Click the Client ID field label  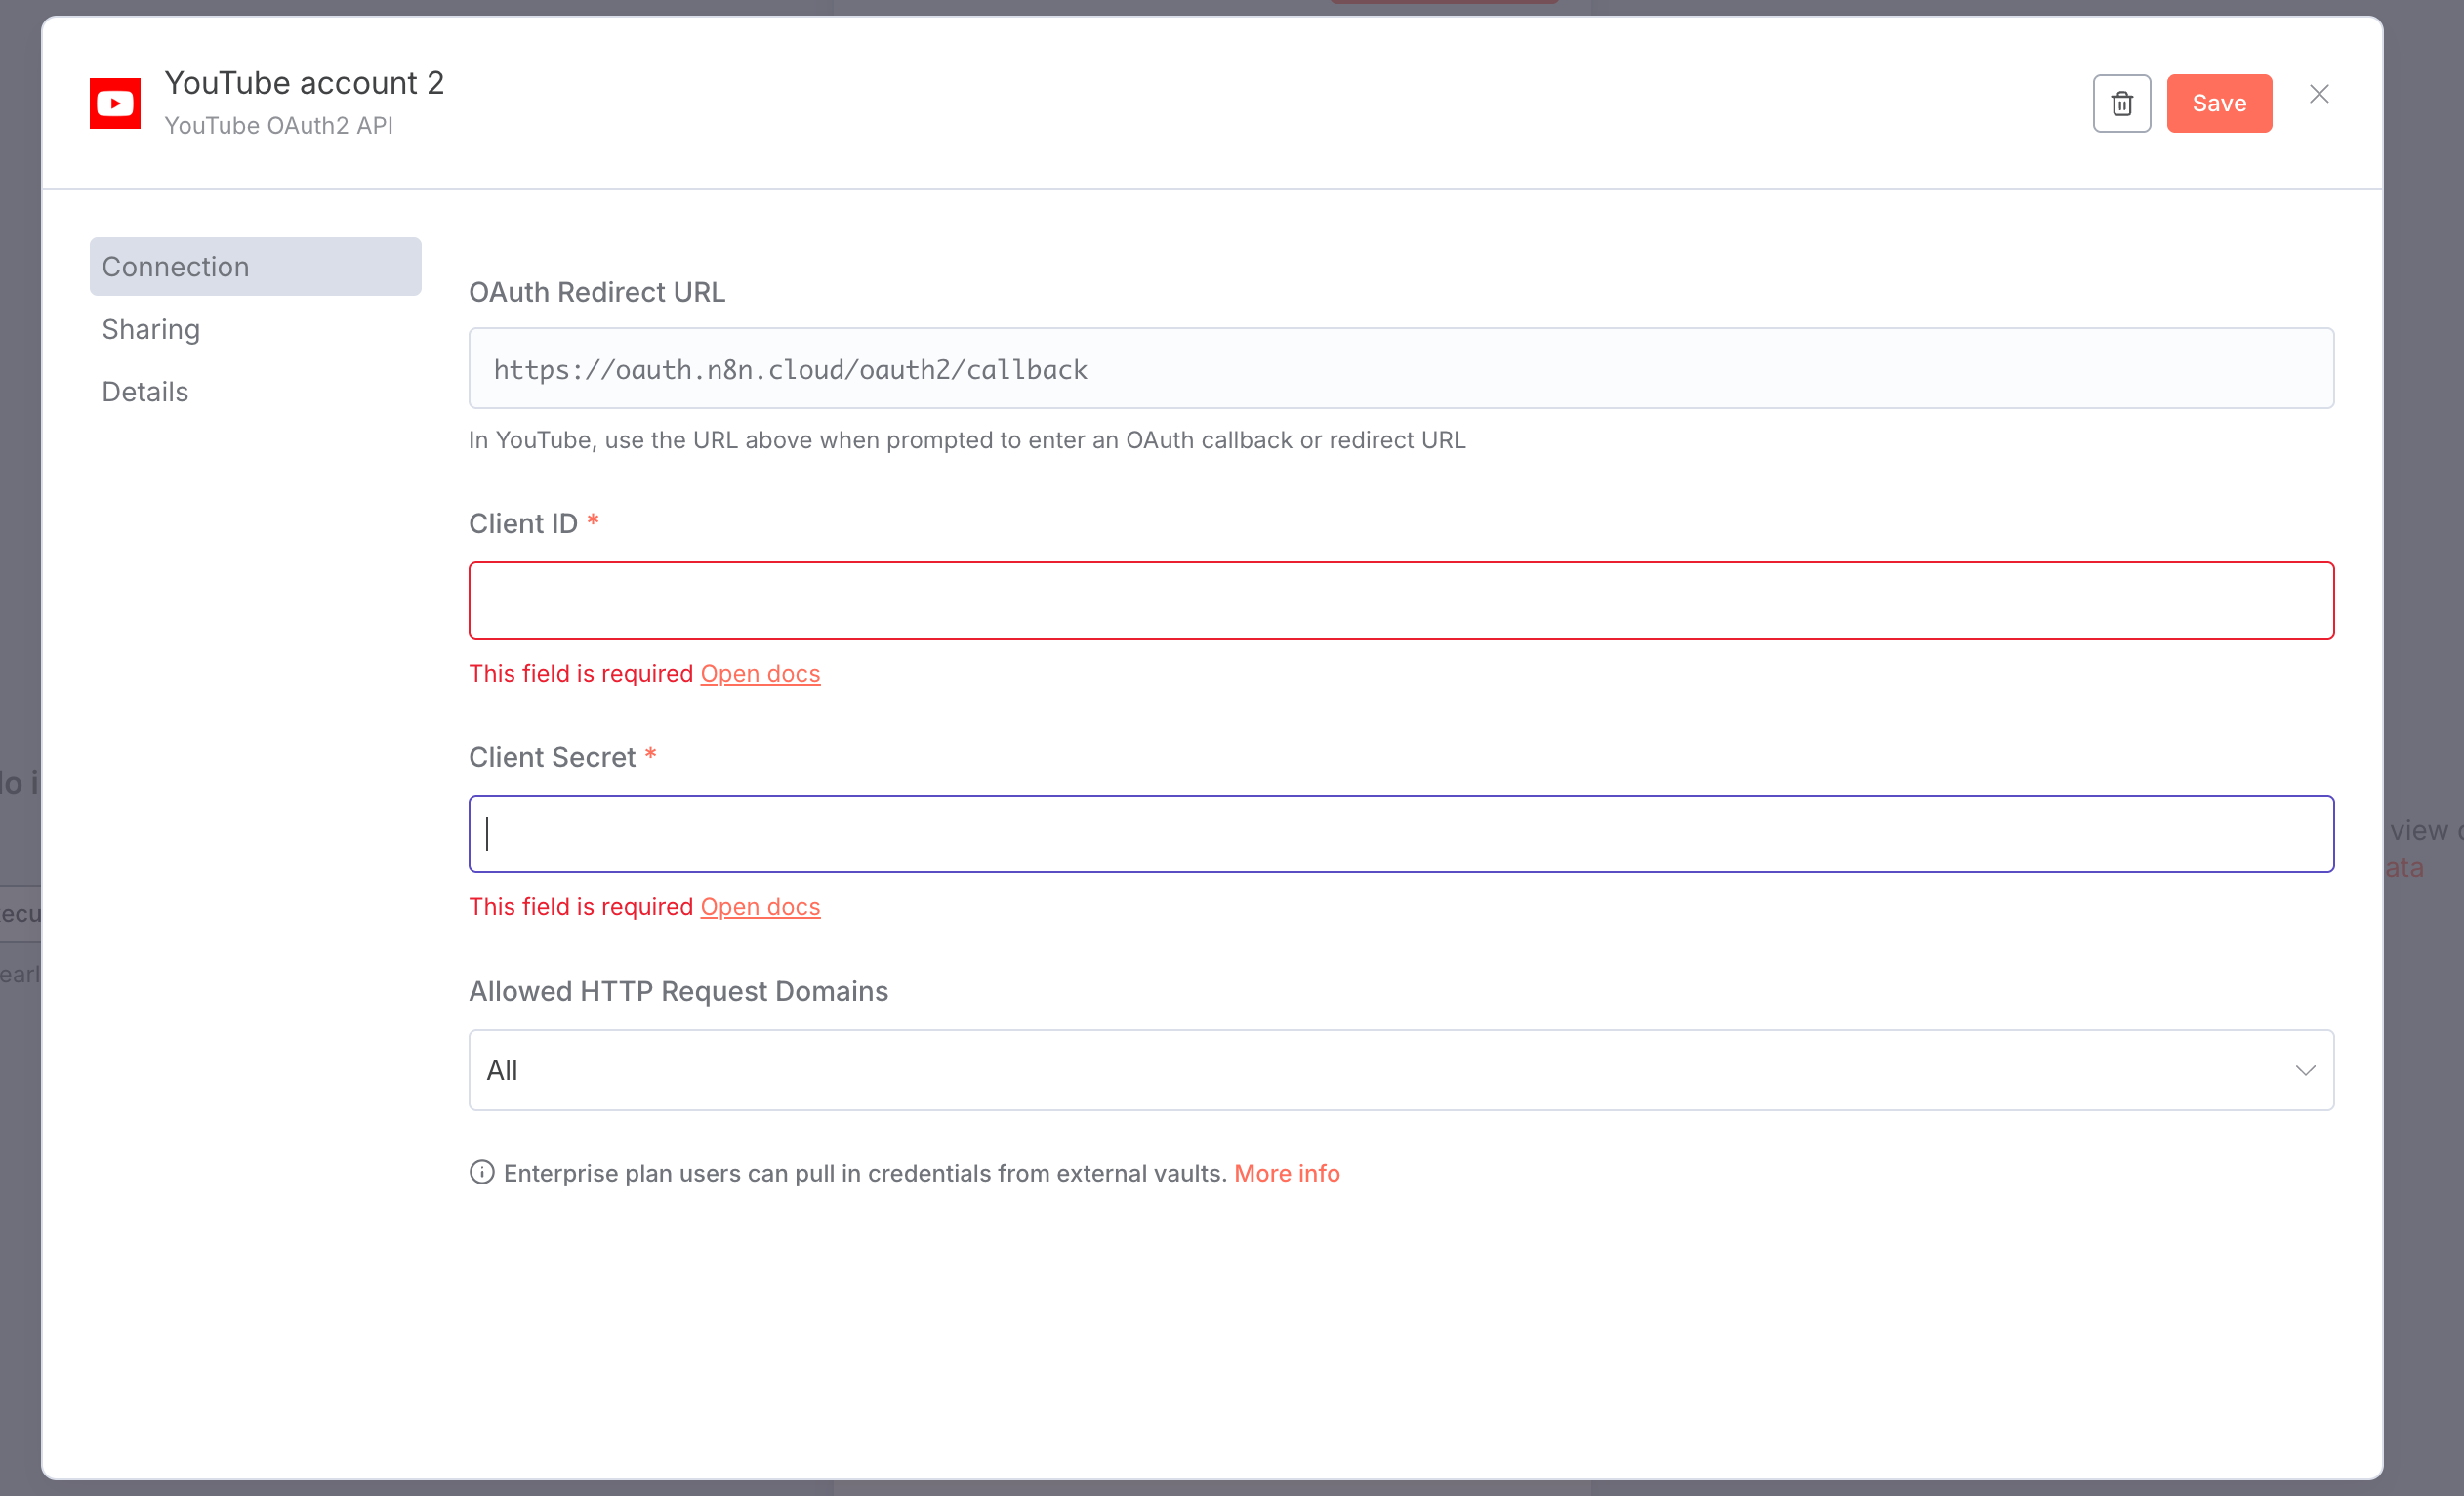[523, 523]
